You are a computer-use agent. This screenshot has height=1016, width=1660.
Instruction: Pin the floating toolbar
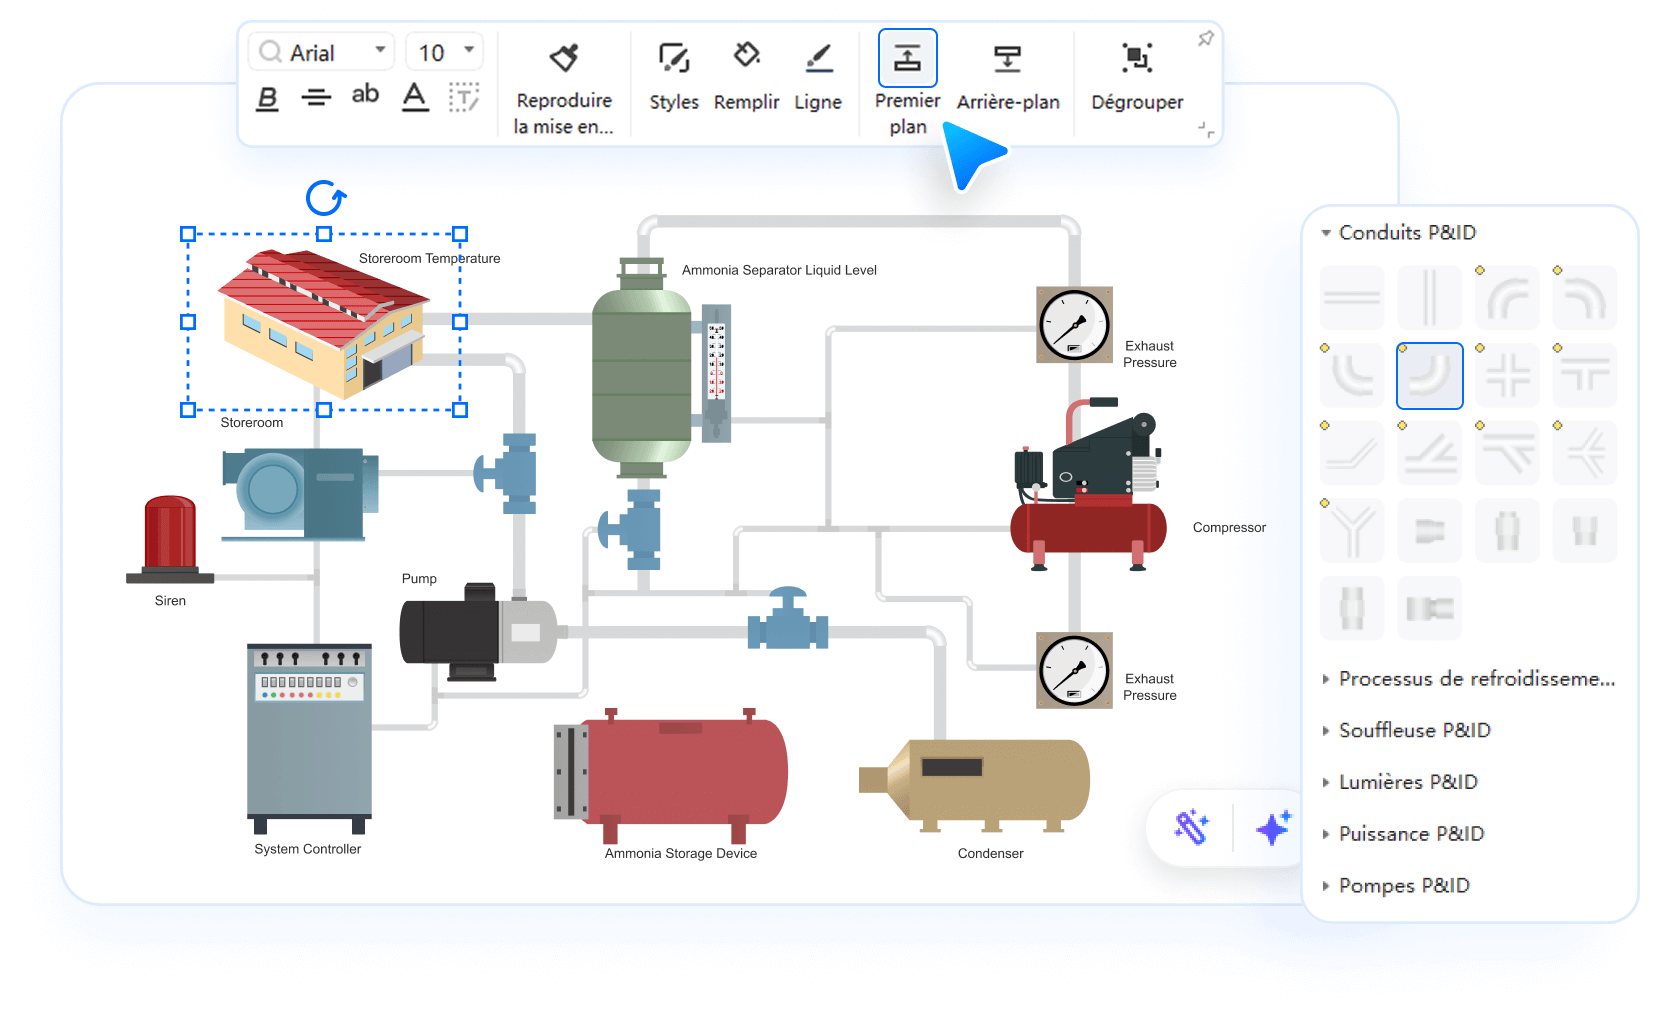pos(1205,39)
